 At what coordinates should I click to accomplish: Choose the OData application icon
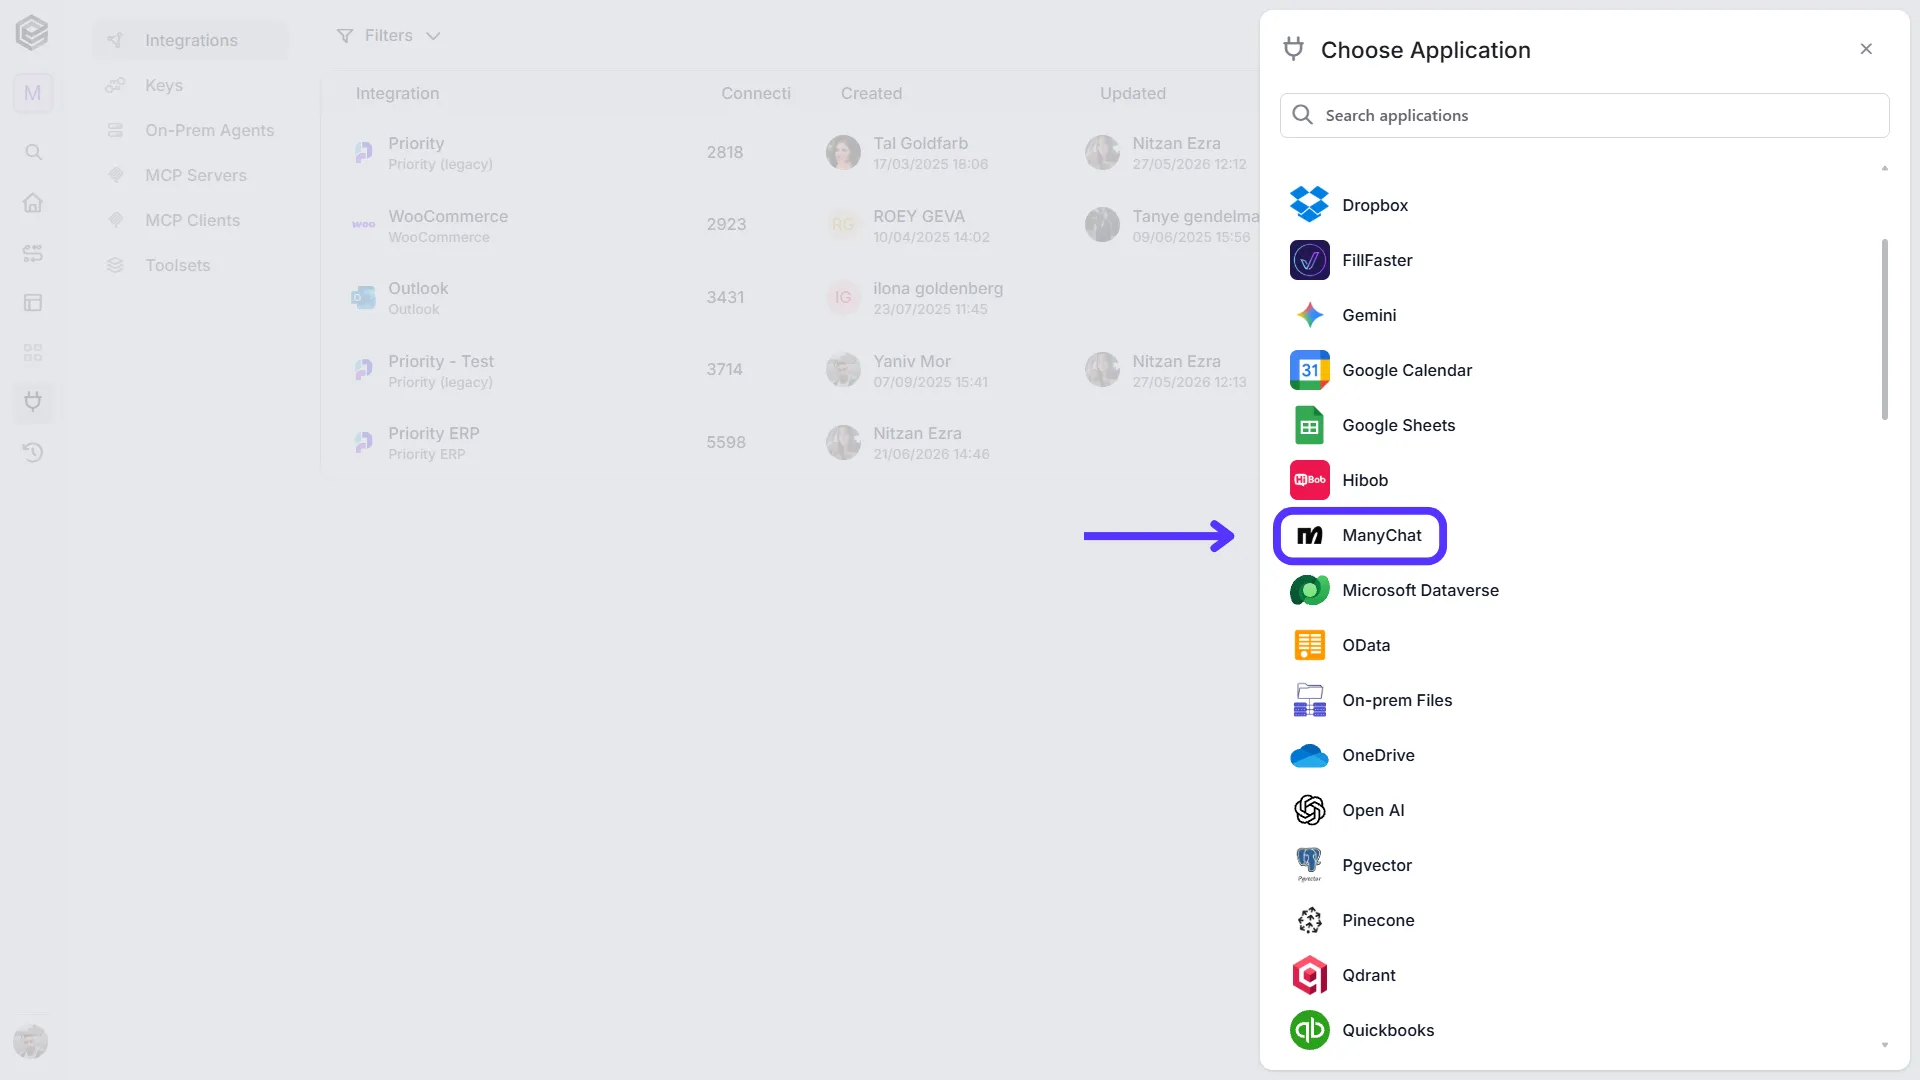(x=1309, y=645)
